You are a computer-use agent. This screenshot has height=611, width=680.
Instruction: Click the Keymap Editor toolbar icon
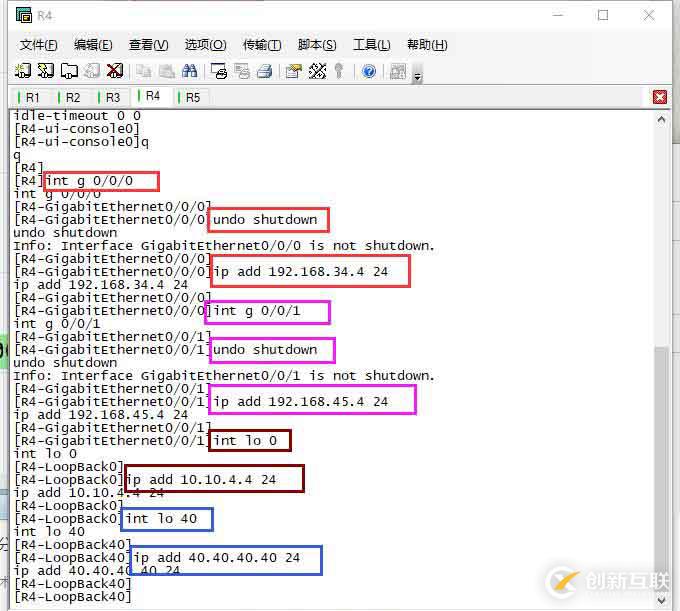coord(317,71)
